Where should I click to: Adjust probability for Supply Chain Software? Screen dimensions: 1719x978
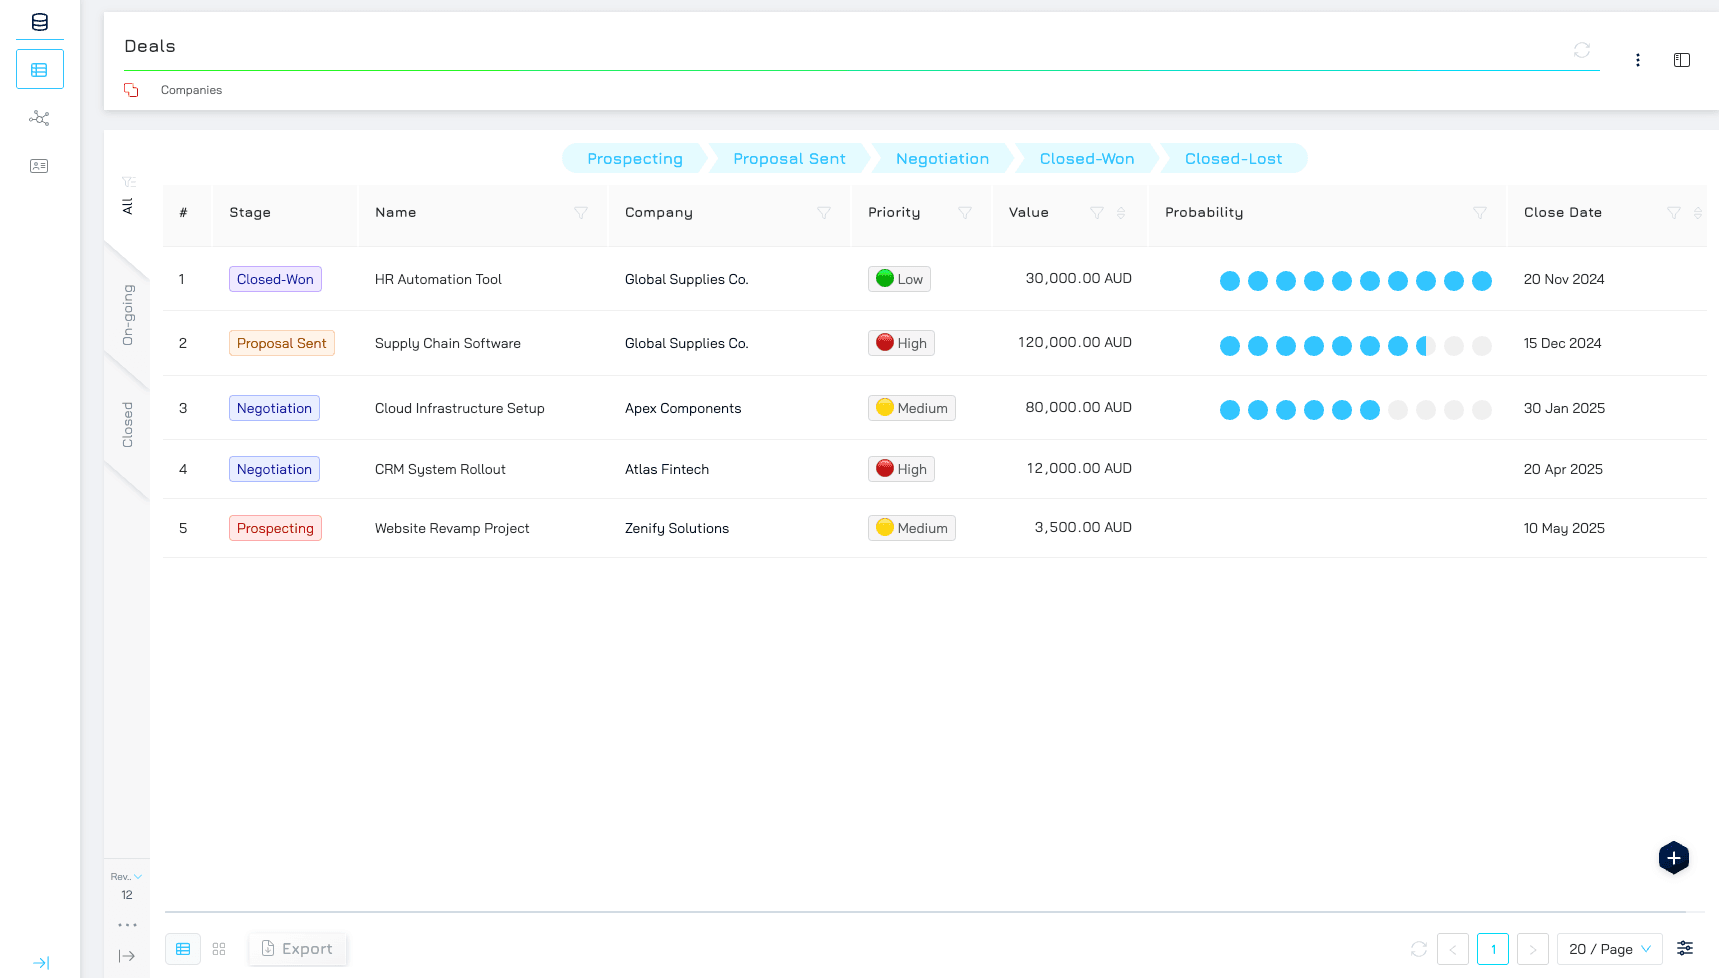tap(1356, 346)
